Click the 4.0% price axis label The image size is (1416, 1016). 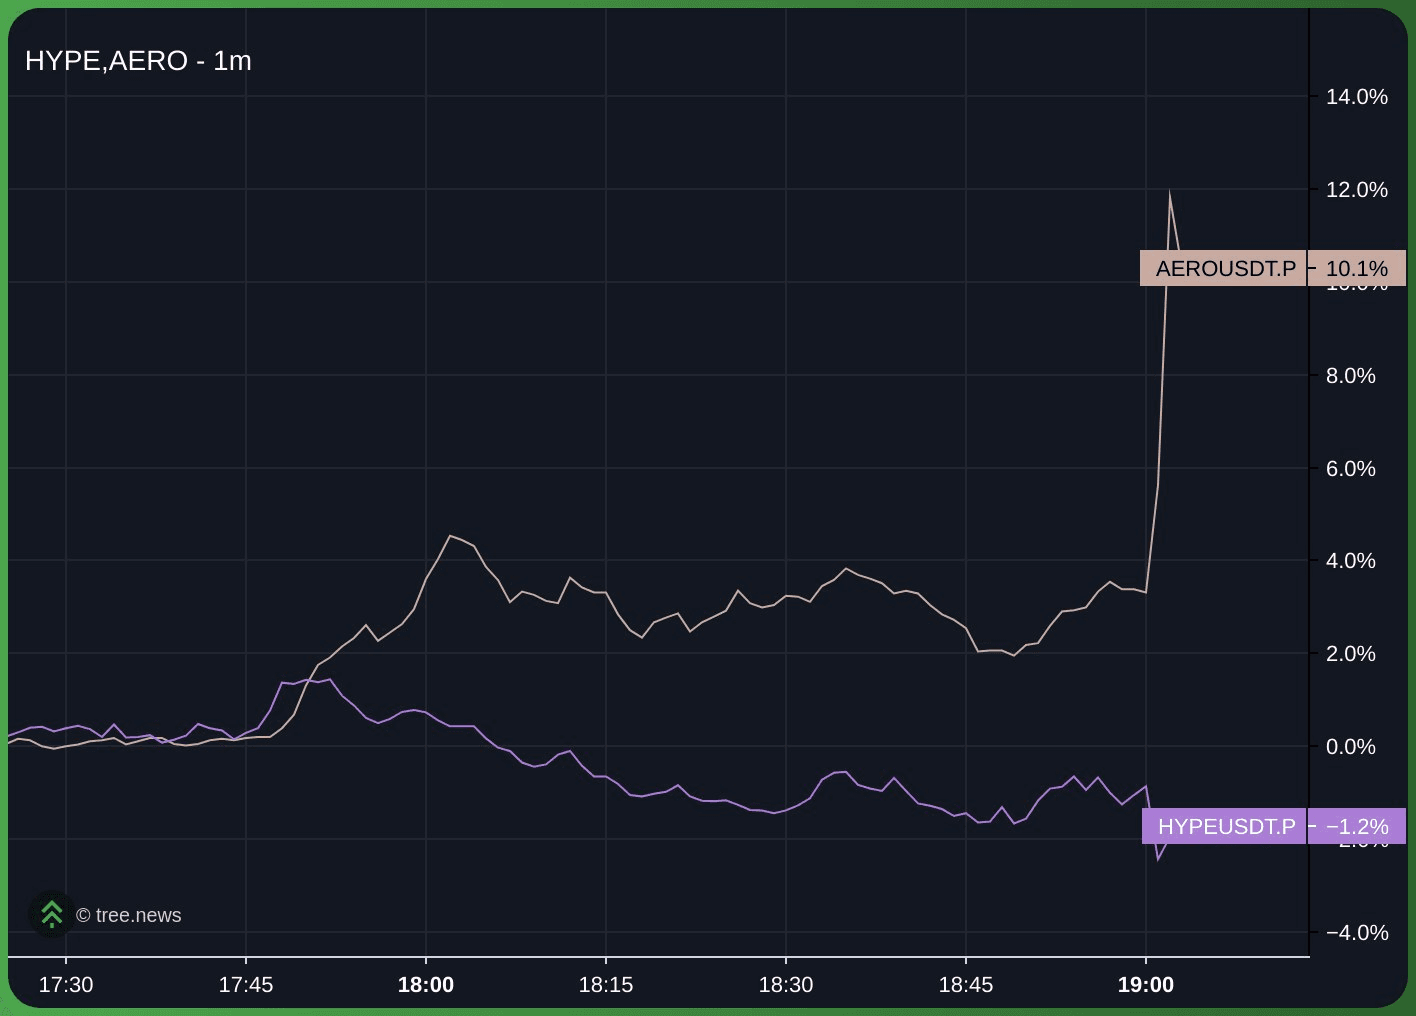click(1351, 561)
